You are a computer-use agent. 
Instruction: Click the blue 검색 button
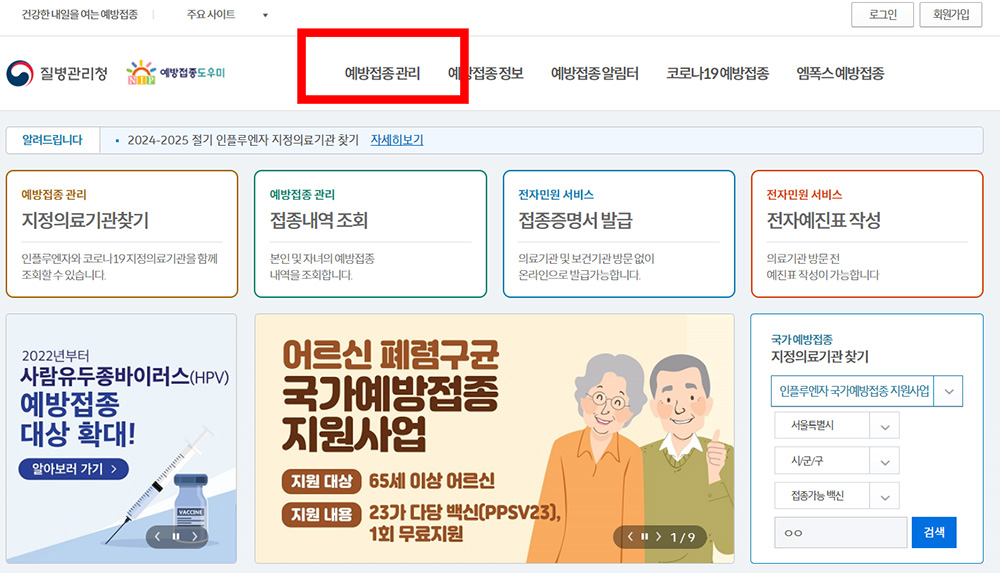(934, 532)
